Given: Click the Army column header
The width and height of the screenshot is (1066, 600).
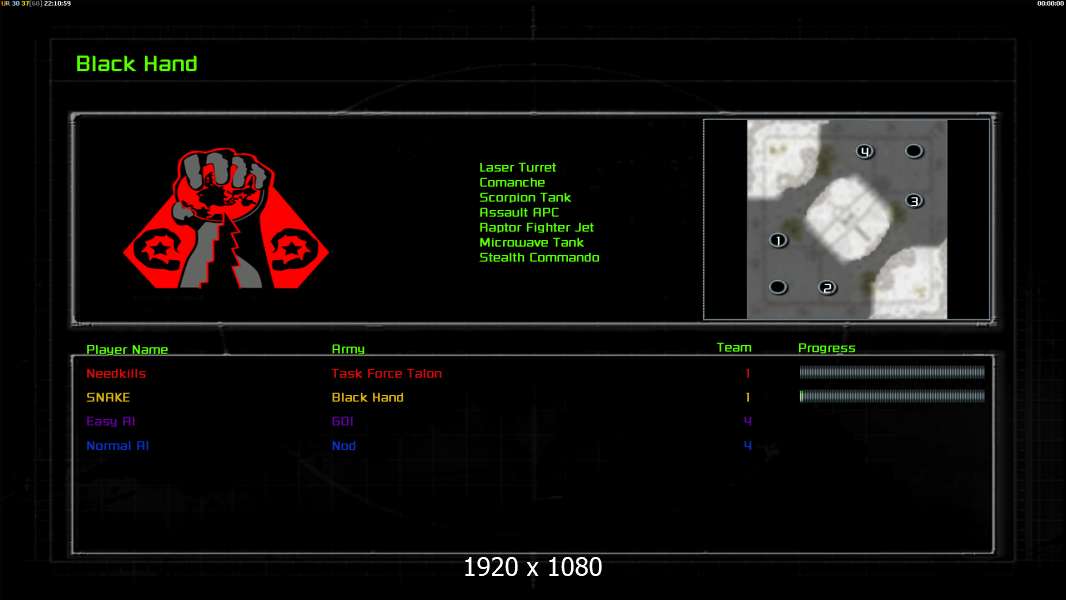Looking at the screenshot, I should 348,349.
